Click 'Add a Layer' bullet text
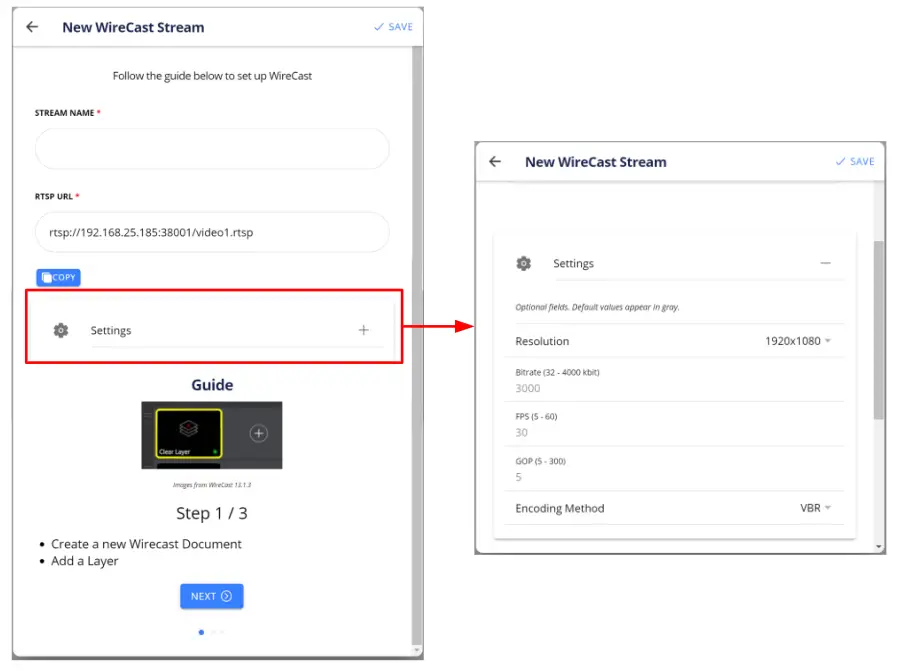This screenshot has height=671, width=911. coord(85,561)
